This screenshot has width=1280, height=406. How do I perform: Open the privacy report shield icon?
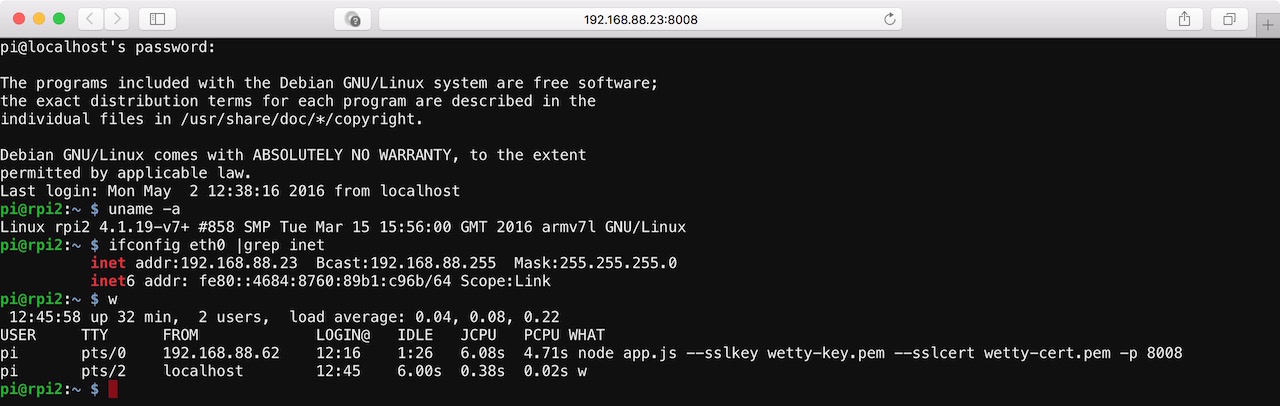click(354, 19)
